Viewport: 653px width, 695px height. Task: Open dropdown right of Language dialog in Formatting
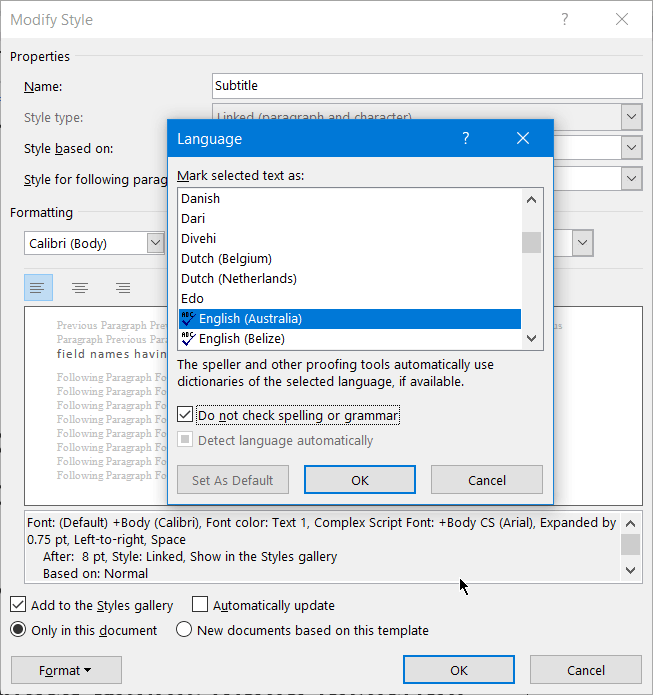tap(583, 243)
